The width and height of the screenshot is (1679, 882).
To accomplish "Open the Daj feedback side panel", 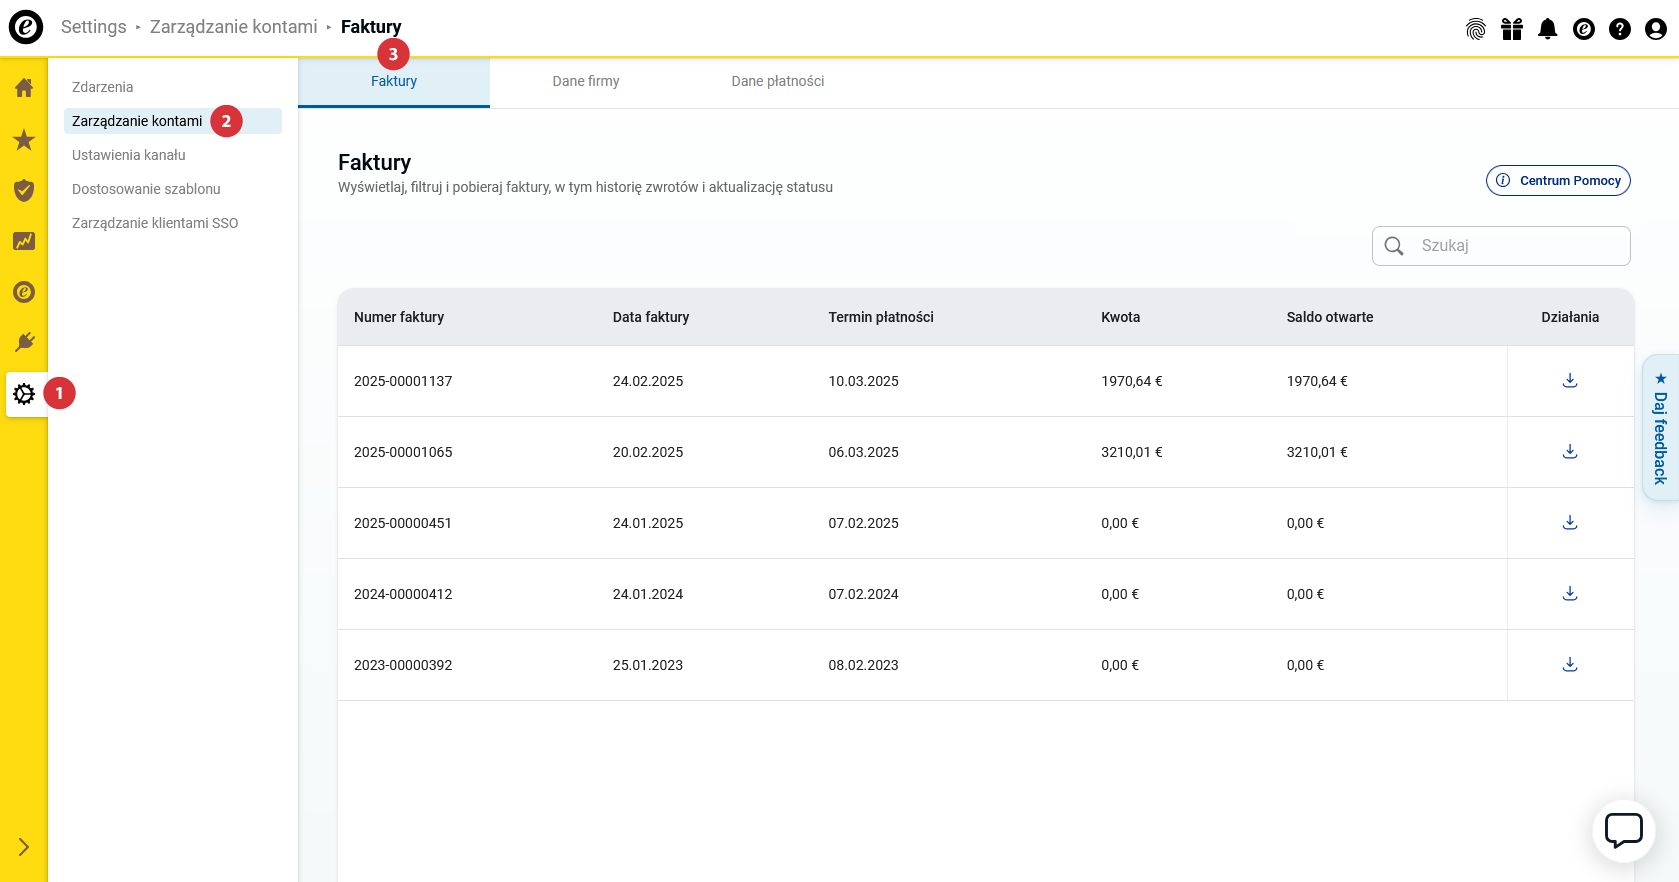I will 1660,428.
